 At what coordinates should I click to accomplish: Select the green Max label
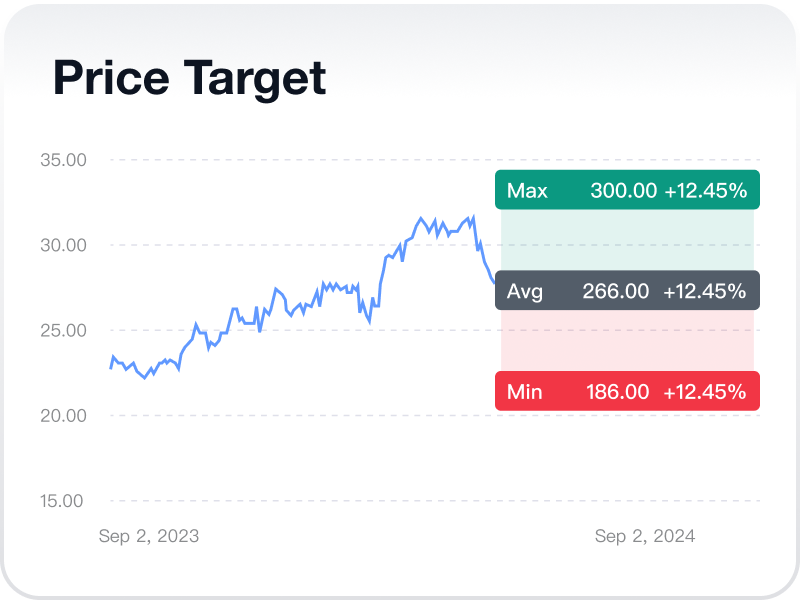(x=527, y=190)
